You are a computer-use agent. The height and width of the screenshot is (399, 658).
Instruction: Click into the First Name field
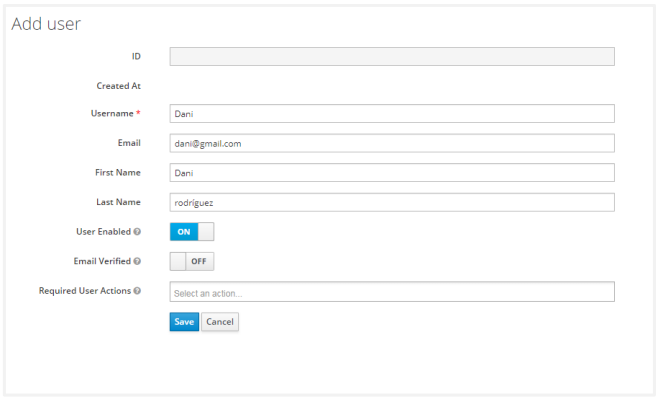(392, 172)
